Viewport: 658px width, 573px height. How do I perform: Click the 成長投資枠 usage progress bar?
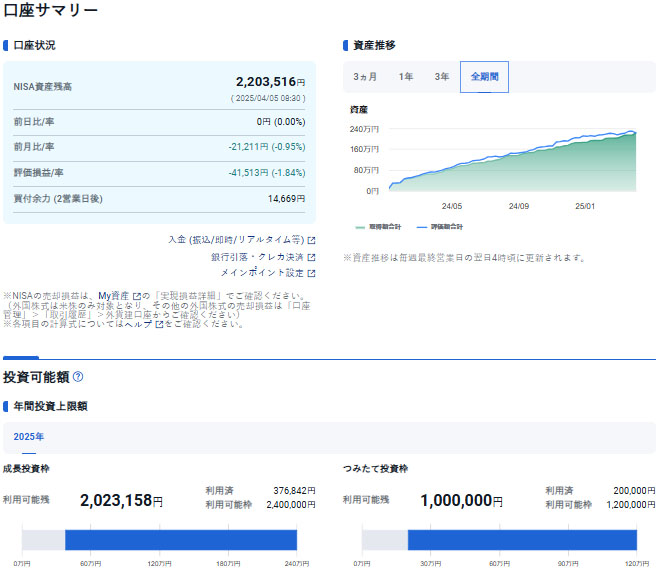[x=160, y=540]
